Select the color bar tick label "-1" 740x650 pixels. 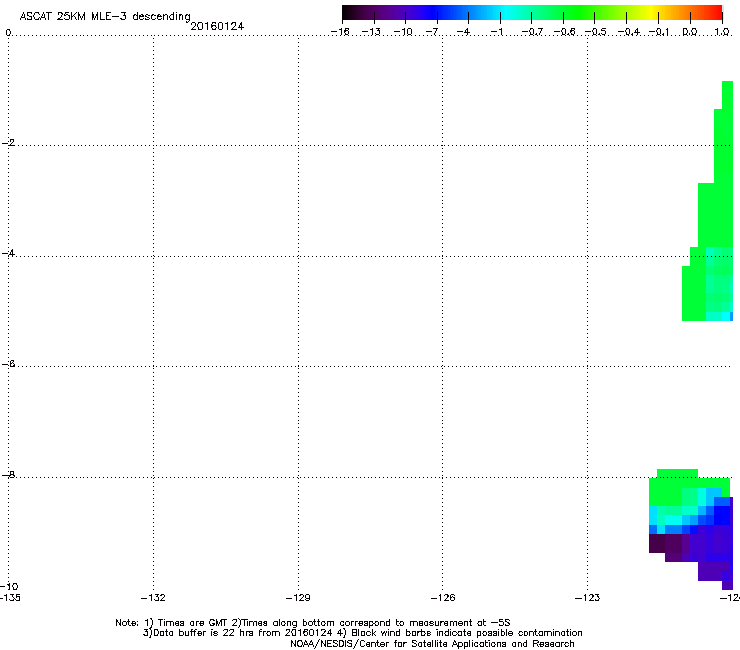(496, 32)
